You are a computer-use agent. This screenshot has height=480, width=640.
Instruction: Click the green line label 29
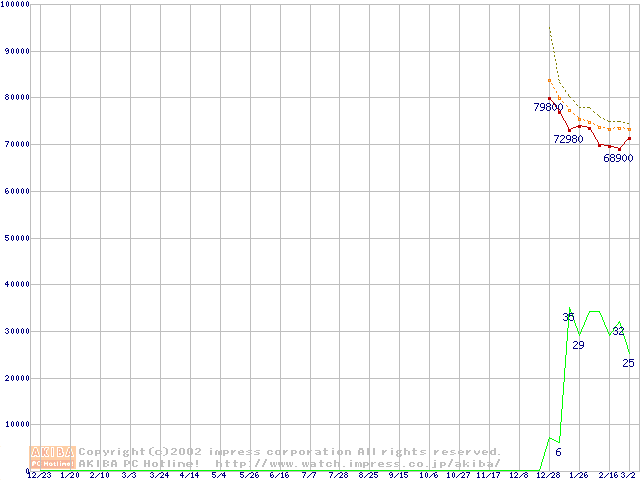[x=578, y=345]
